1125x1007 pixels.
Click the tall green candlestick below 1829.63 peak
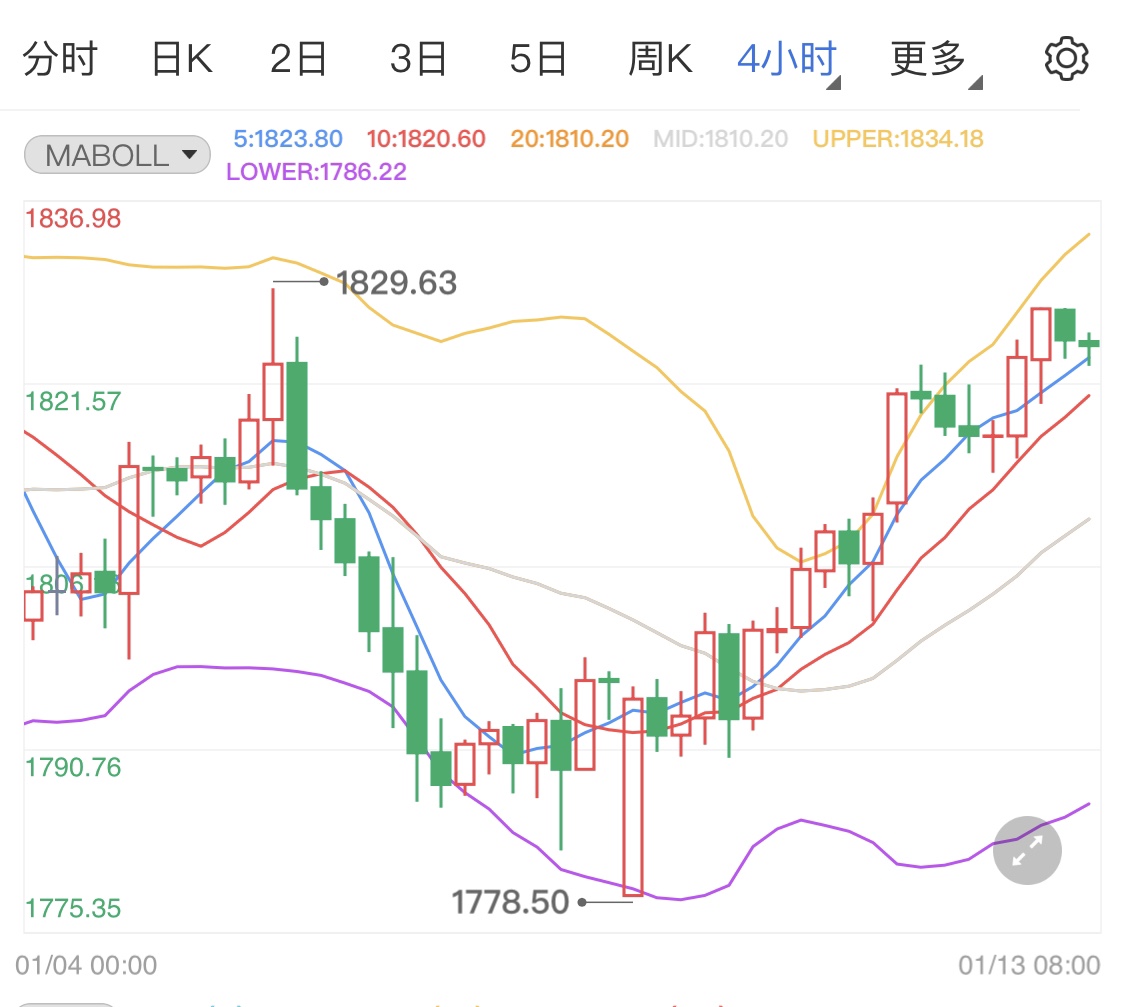click(297, 426)
